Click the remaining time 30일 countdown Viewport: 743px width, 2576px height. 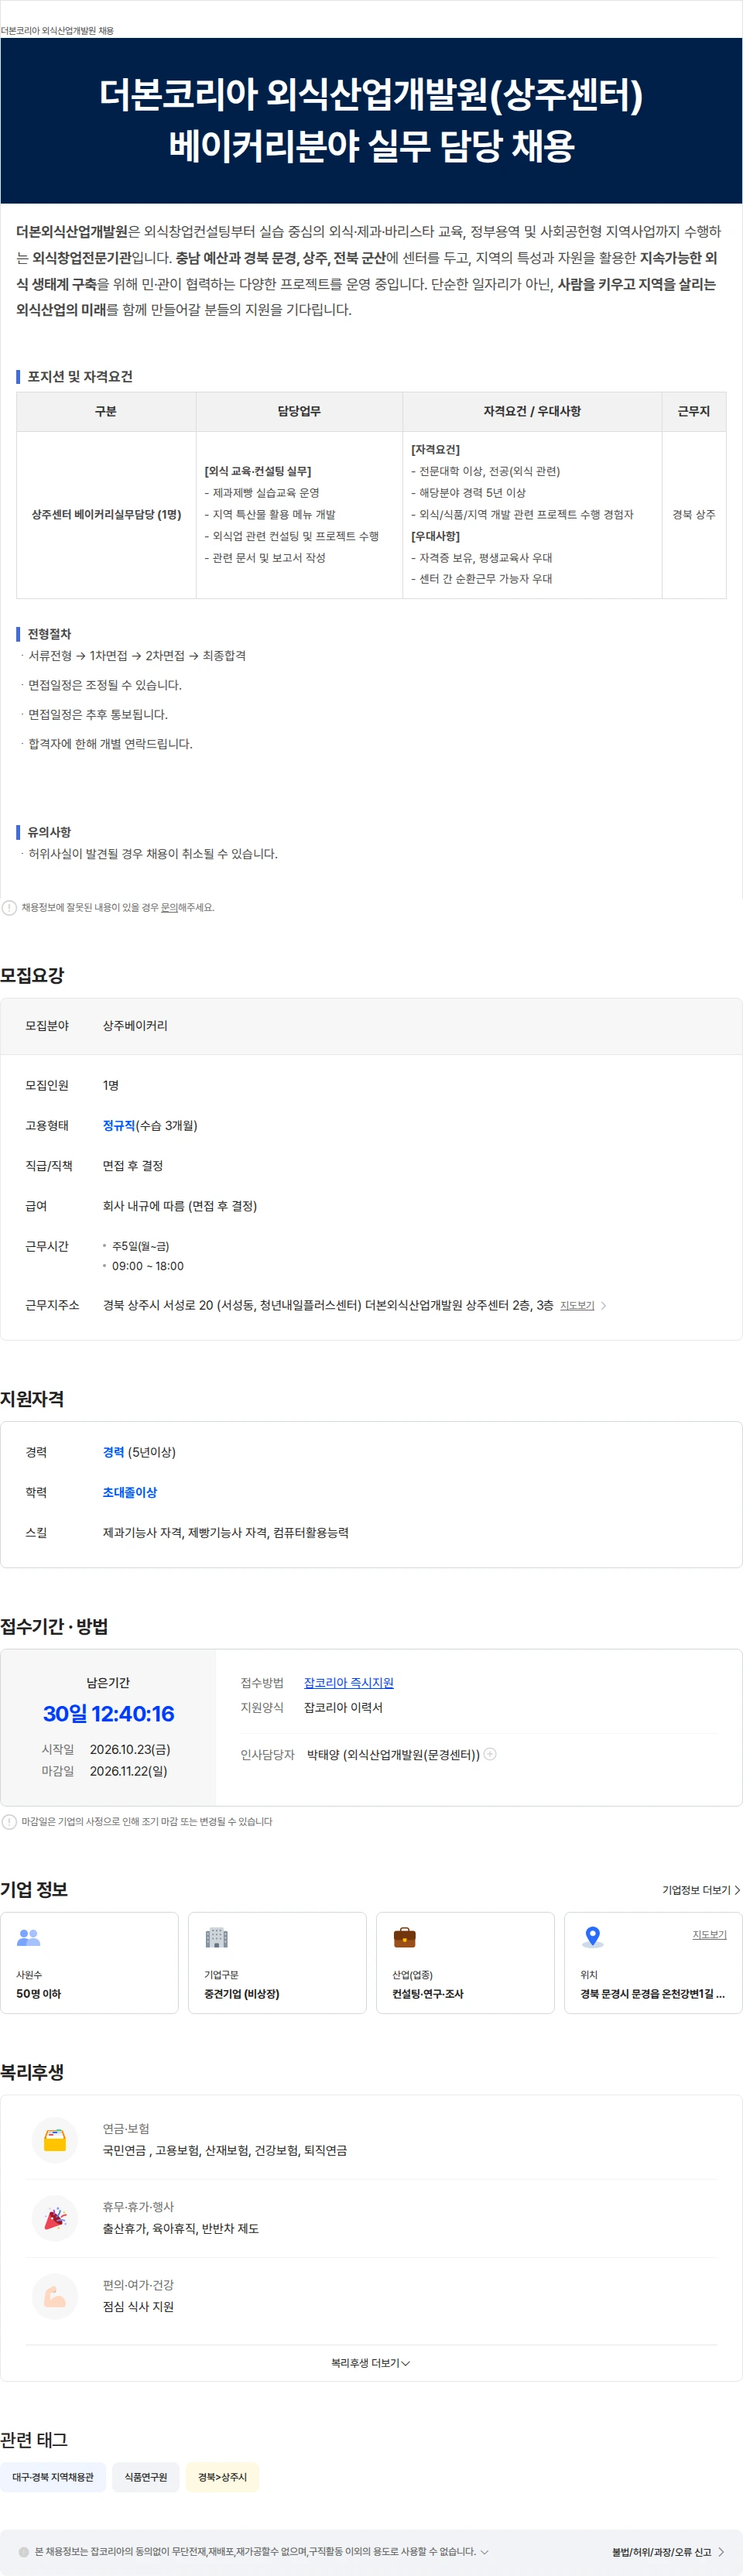108,1713
